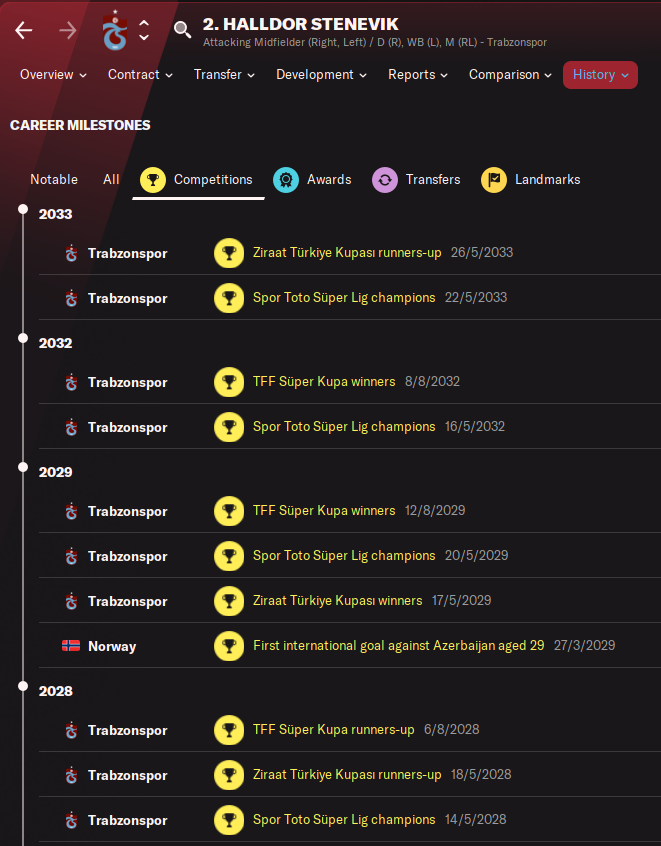Click the Transfers filter circular icon
The height and width of the screenshot is (846, 661).
(385, 180)
